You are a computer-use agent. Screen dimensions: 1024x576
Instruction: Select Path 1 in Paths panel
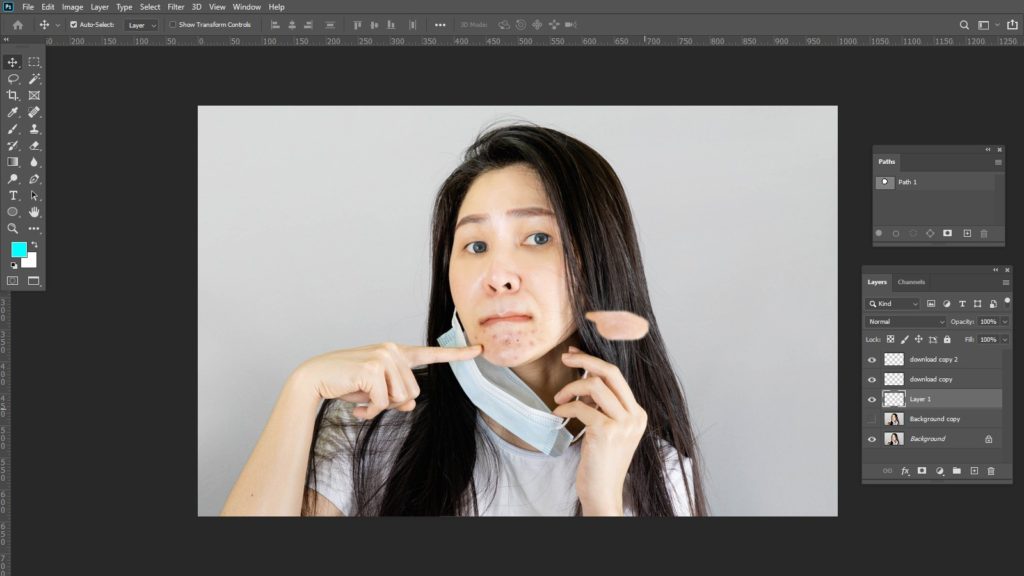(934, 182)
